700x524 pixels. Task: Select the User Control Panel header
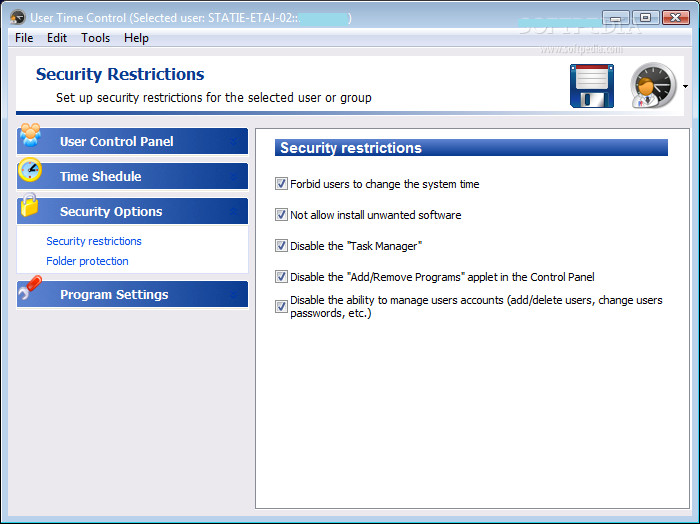point(133,141)
